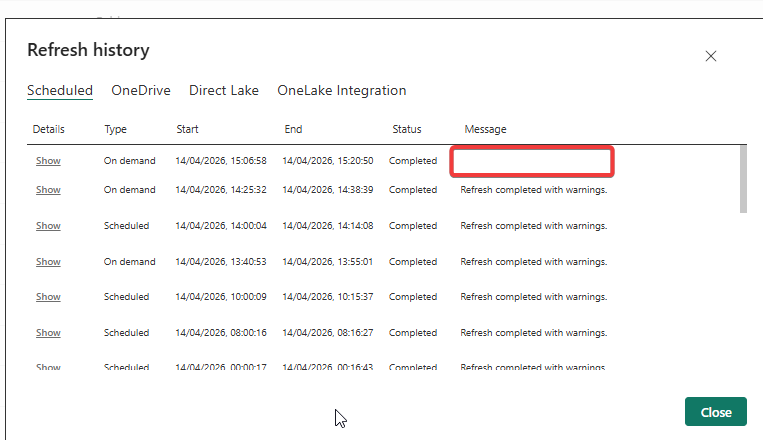Screen dimensions: 763x440
Task: Click Completed status of the 15:06:58 refresh
Action: 413,161
